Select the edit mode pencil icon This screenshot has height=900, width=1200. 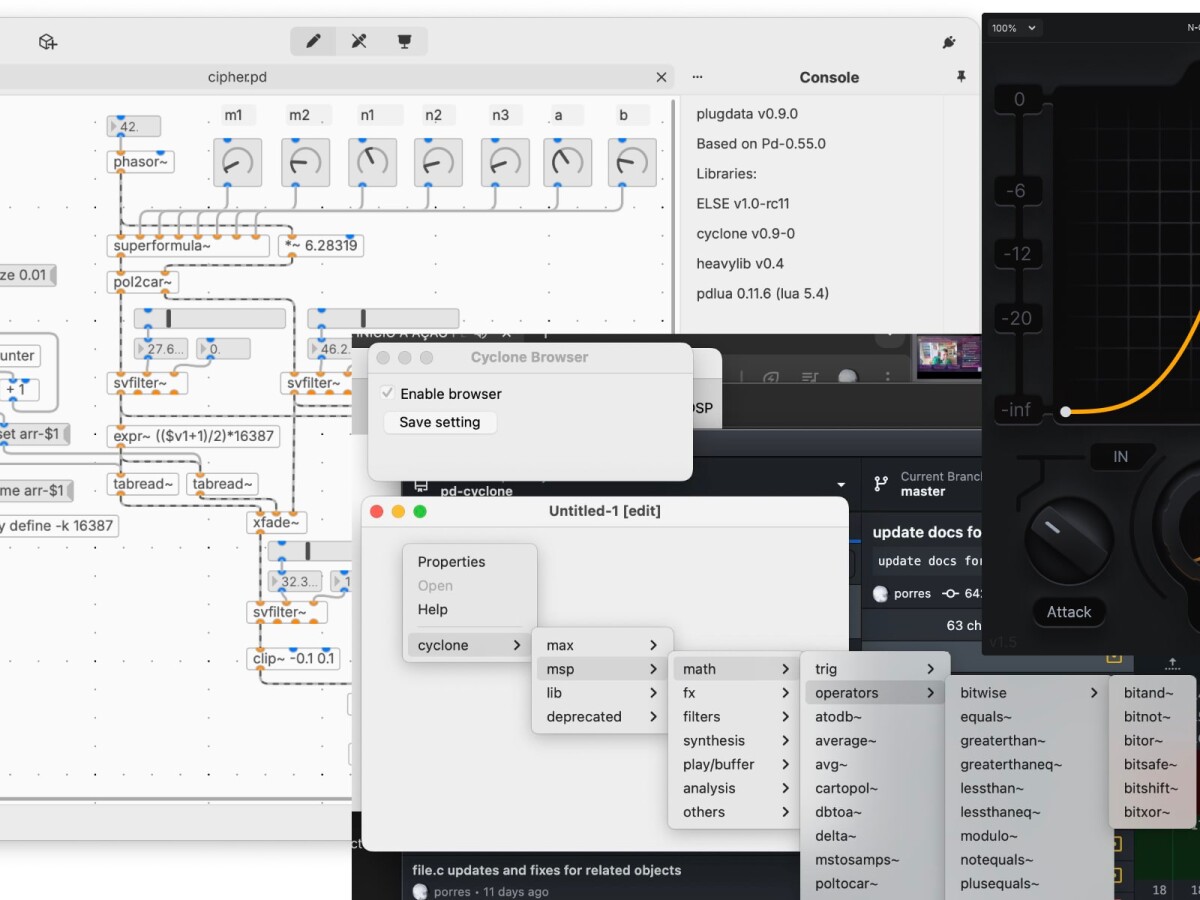tap(314, 41)
